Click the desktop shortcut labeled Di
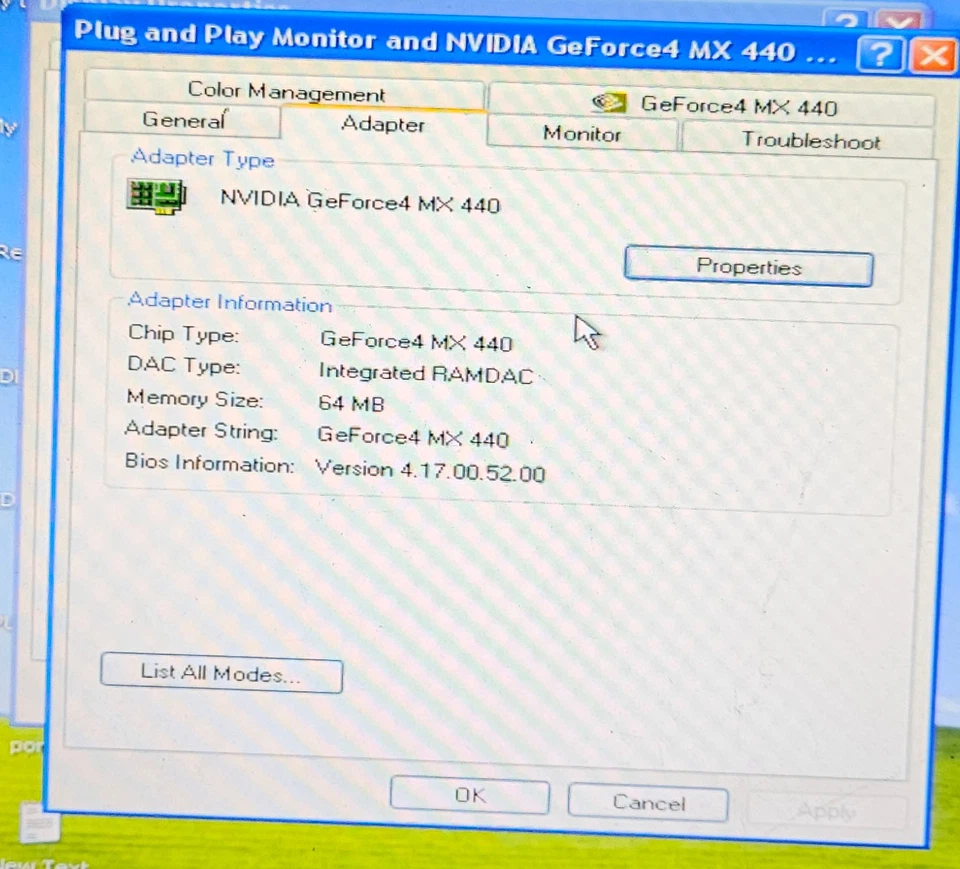Image resolution: width=960 pixels, height=869 pixels. click(10, 375)
